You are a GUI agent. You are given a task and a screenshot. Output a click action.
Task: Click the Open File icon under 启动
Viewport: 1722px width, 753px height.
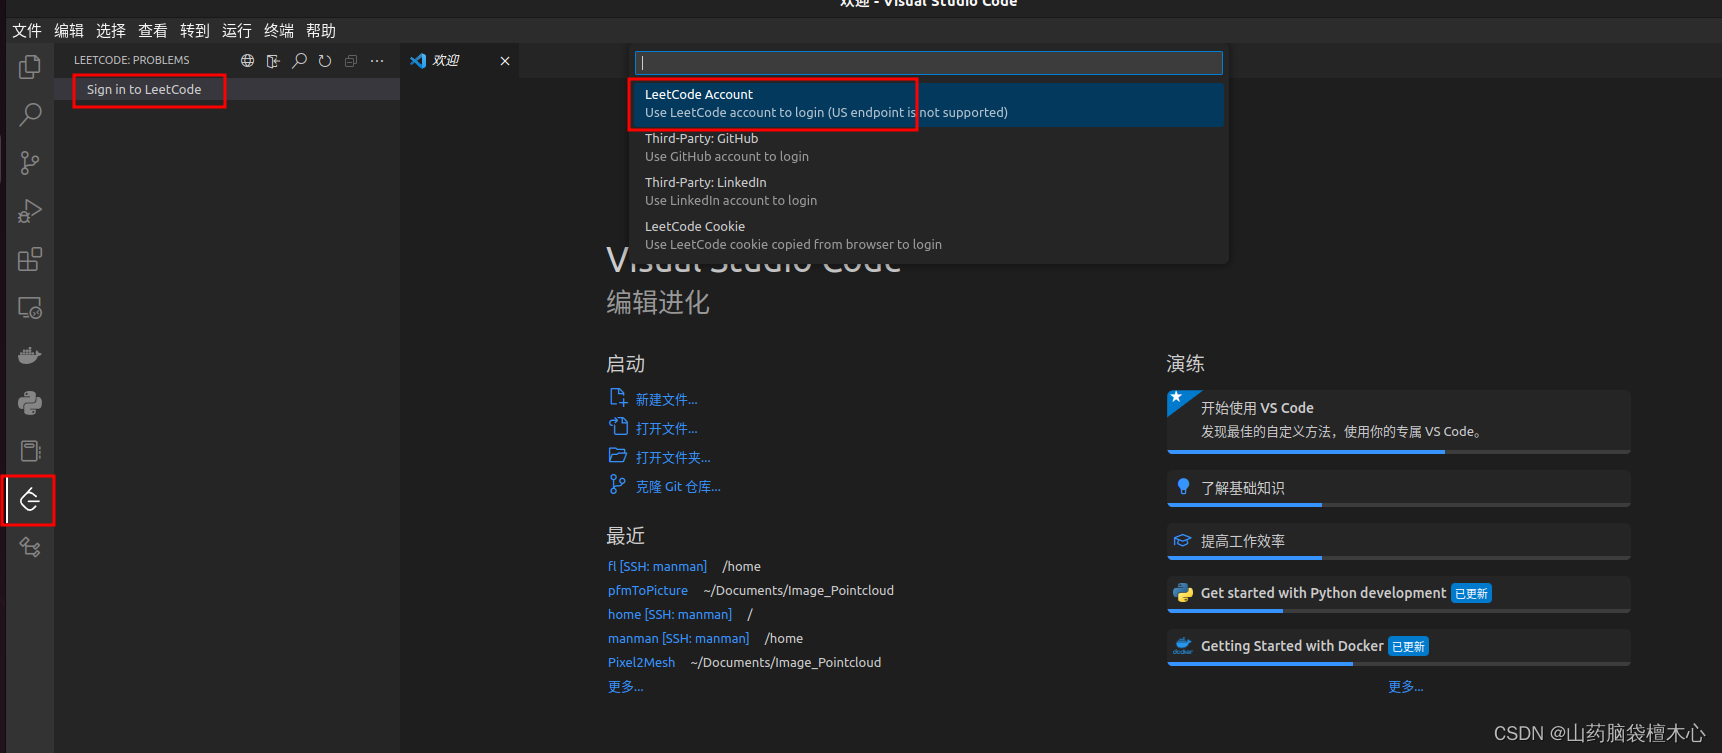[x=618, y=426]
